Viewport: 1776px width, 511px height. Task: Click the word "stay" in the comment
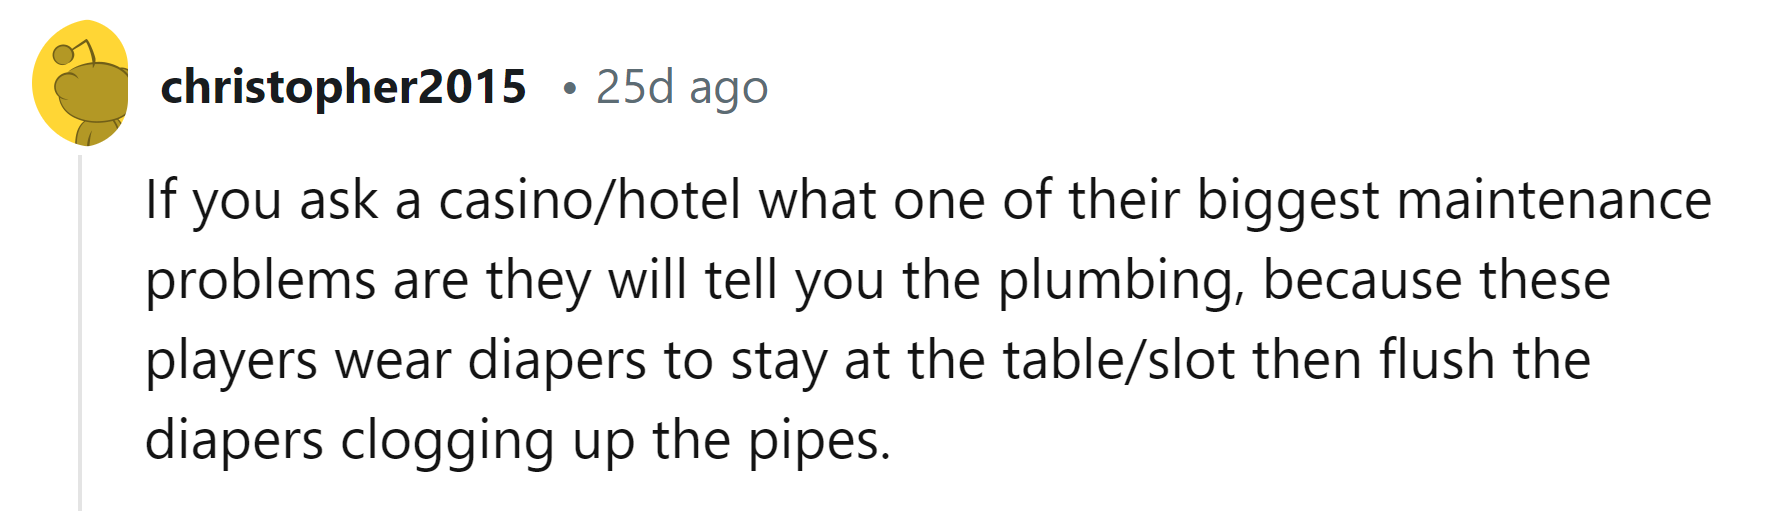(x=778, y=361)
